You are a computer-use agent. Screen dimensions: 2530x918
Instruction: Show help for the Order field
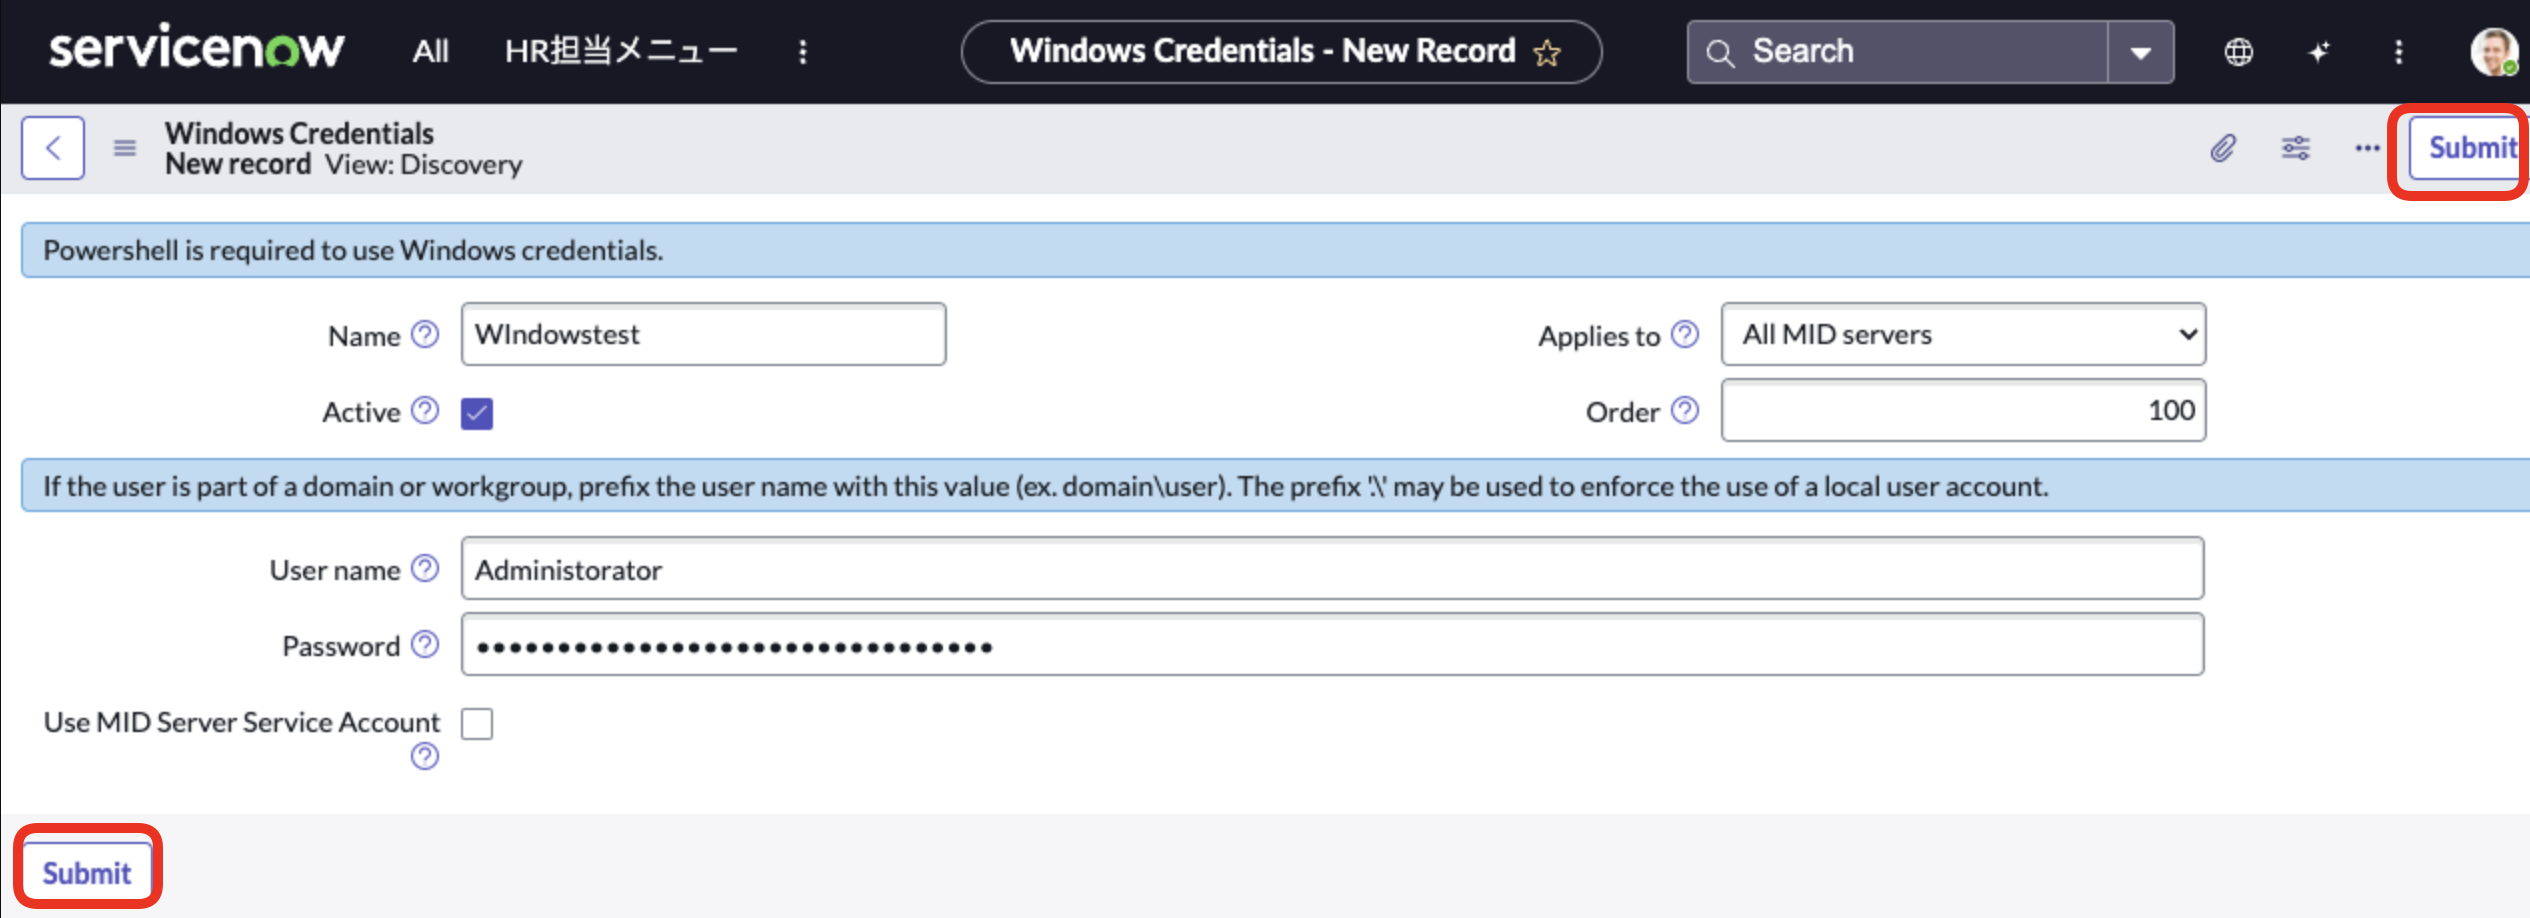[x=1685, y=410]
